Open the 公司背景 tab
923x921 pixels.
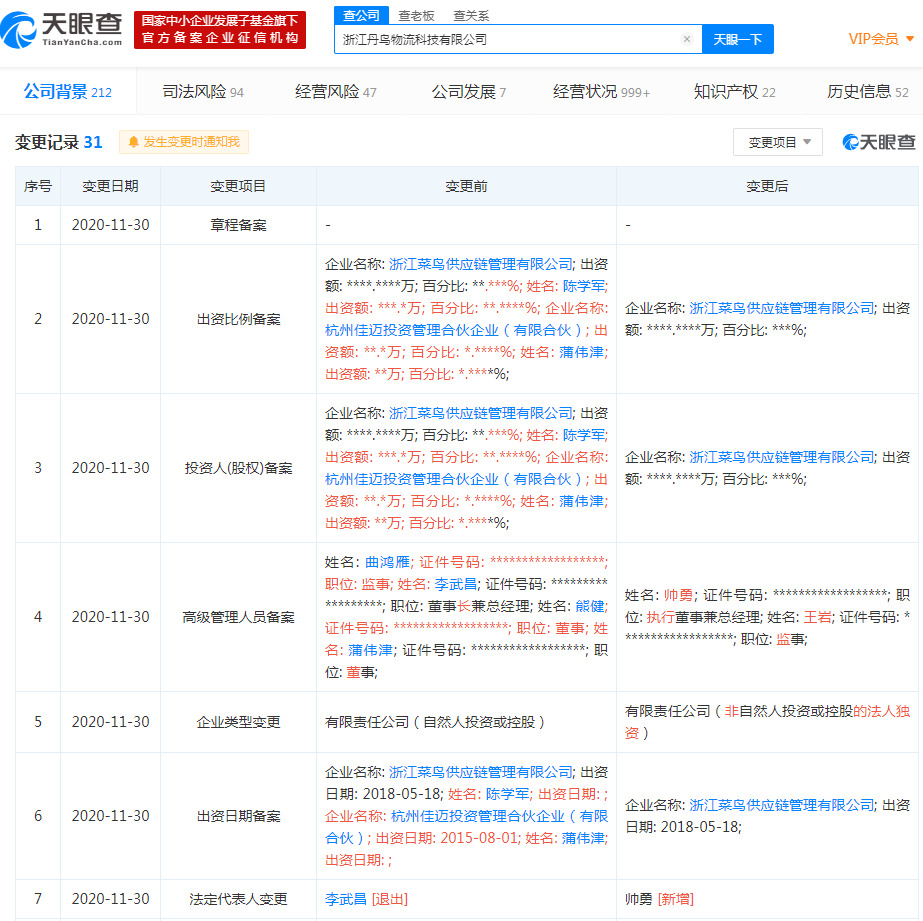coord(68,92)
